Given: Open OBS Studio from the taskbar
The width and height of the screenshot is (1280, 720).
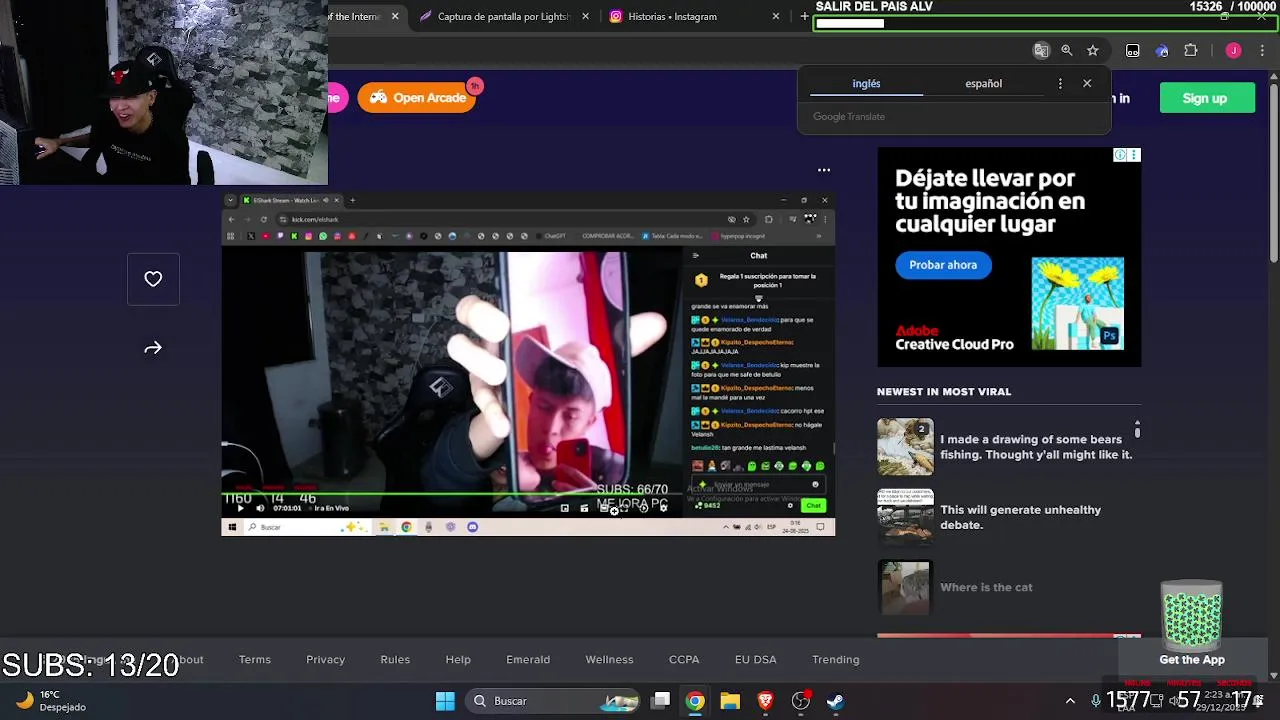Looking at the screenshot, I should pos(800,701).
